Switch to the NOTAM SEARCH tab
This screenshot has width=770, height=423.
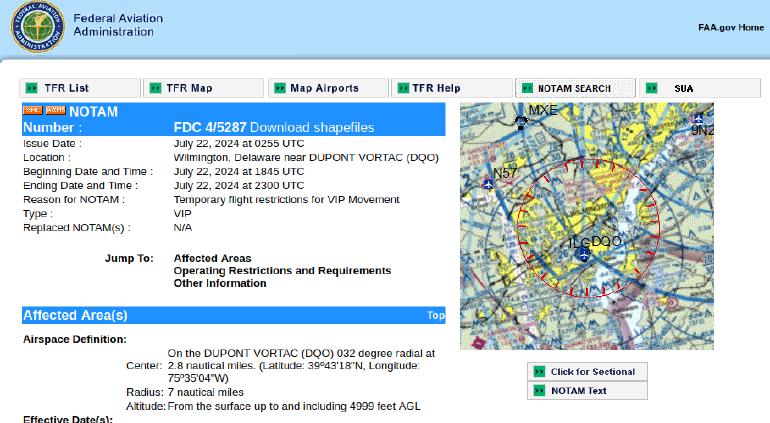(576, 88)
